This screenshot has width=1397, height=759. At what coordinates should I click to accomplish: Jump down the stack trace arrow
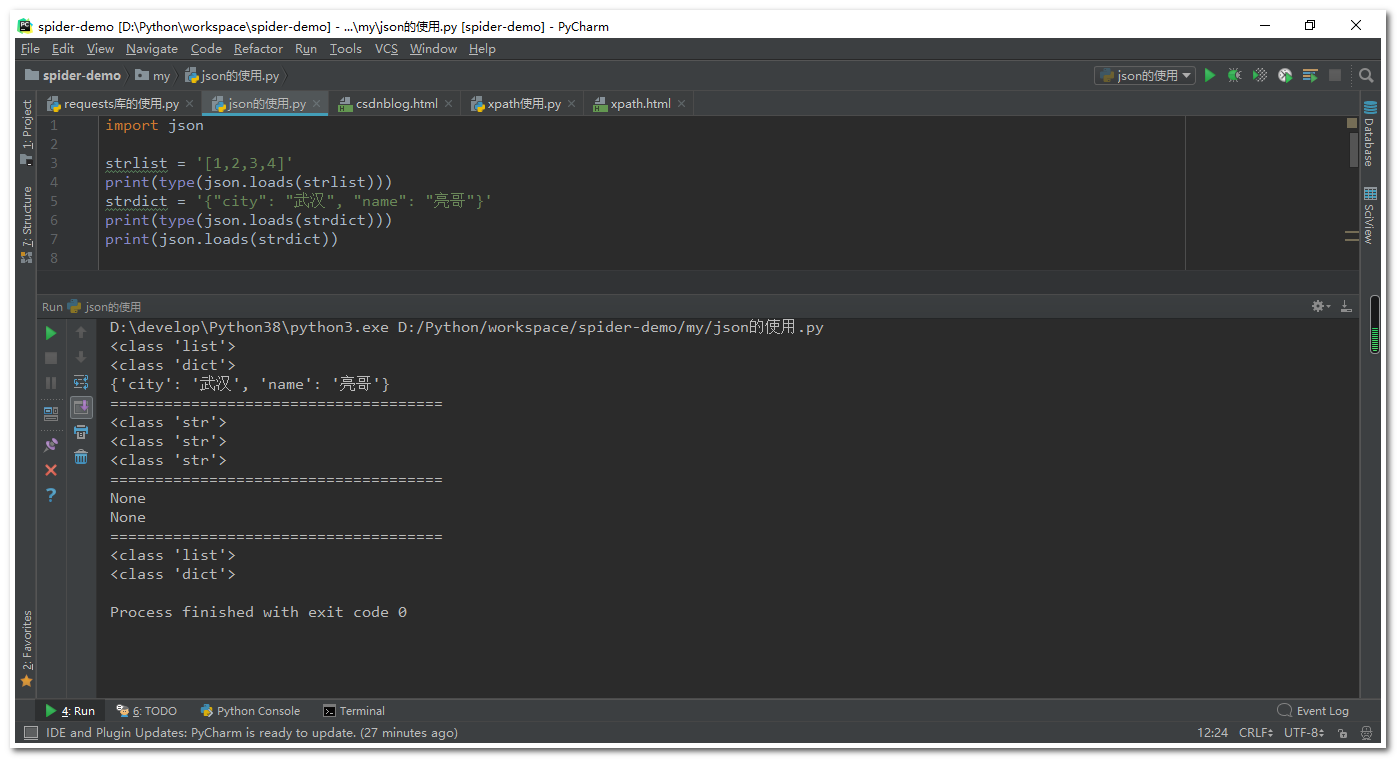pos(81,358)
